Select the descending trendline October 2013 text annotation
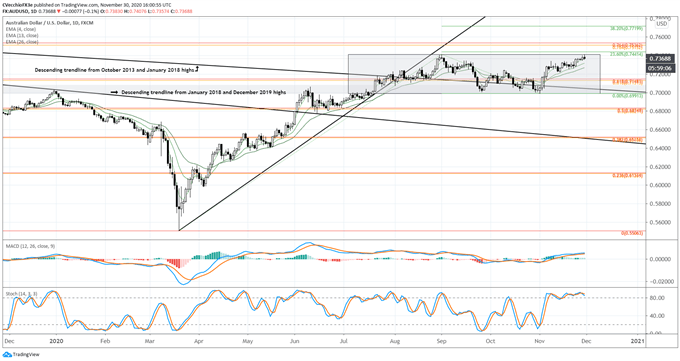 [x=114, y=69]
